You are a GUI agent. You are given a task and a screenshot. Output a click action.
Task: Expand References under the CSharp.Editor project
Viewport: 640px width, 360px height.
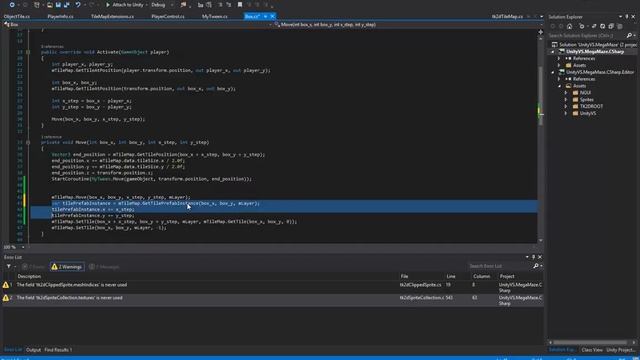pyautogui.click(x=559, y=79)
